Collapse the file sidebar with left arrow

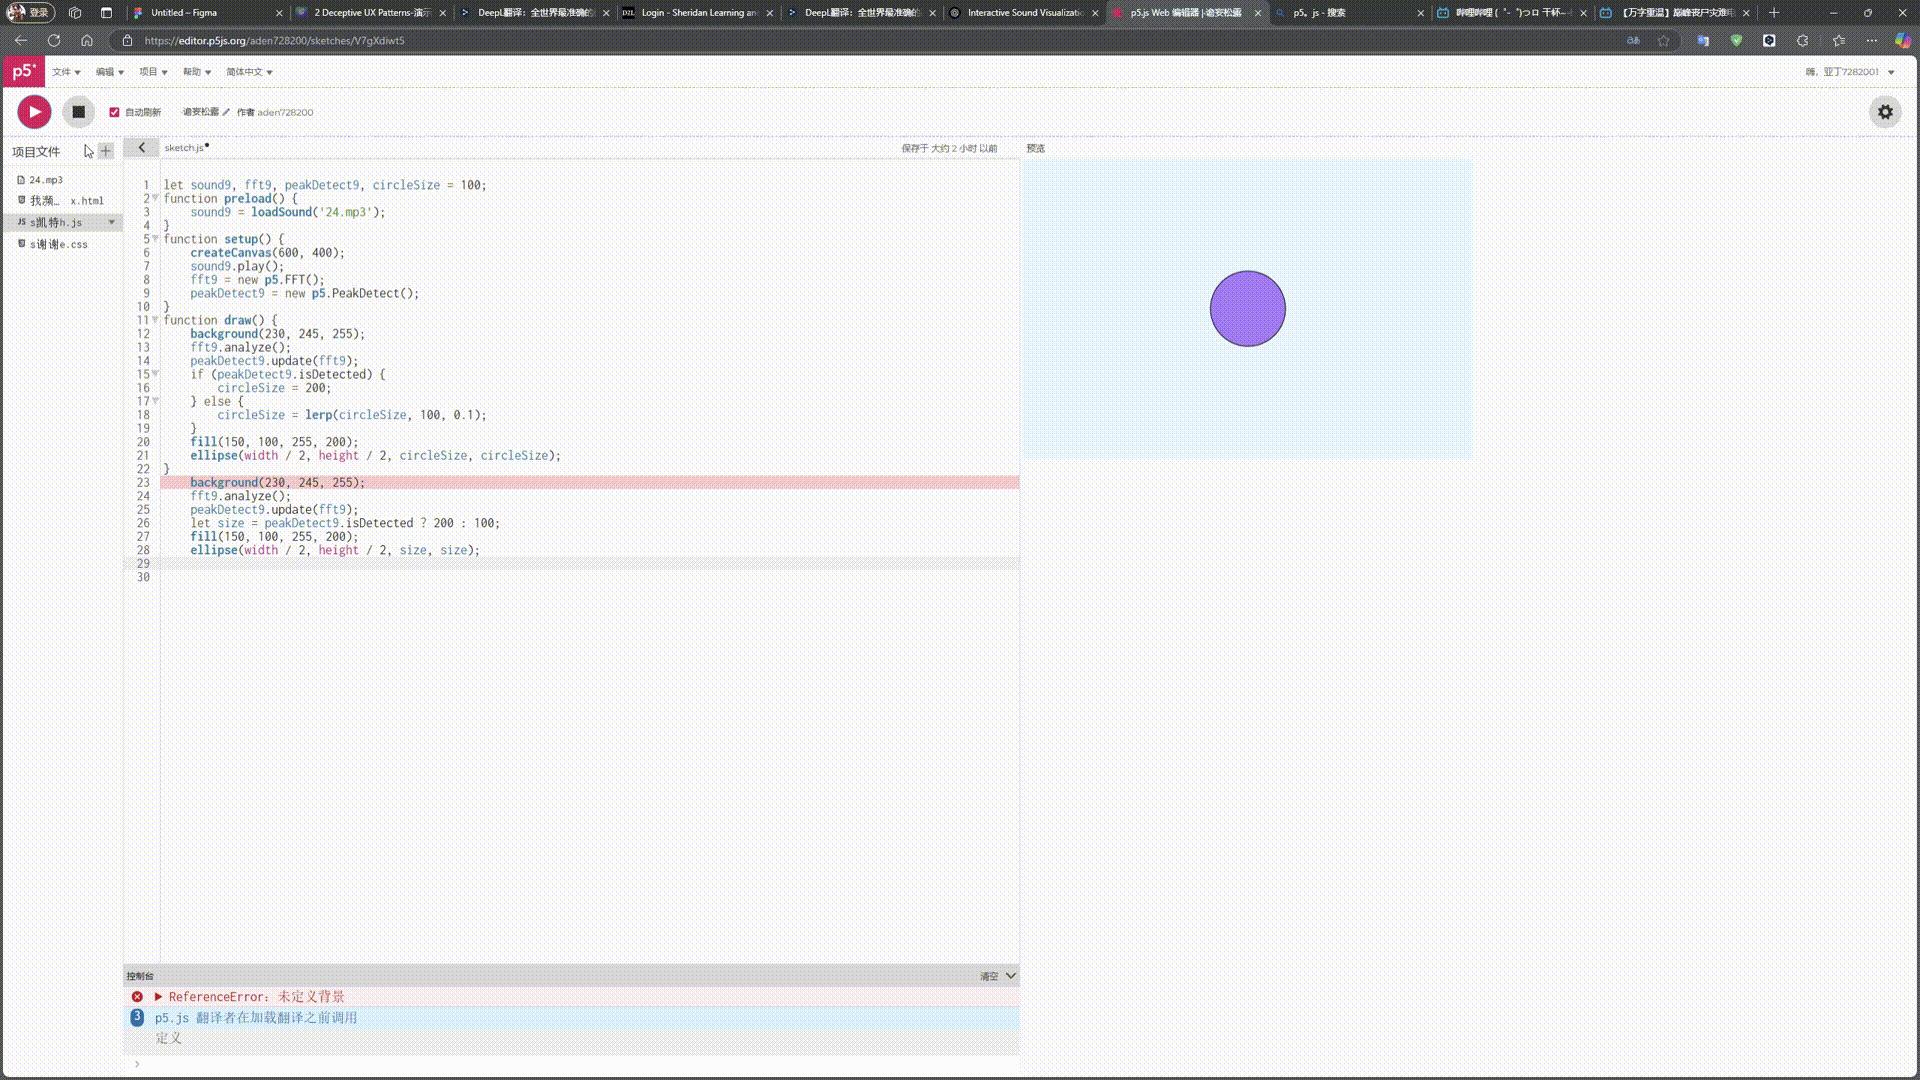point(141,148)
